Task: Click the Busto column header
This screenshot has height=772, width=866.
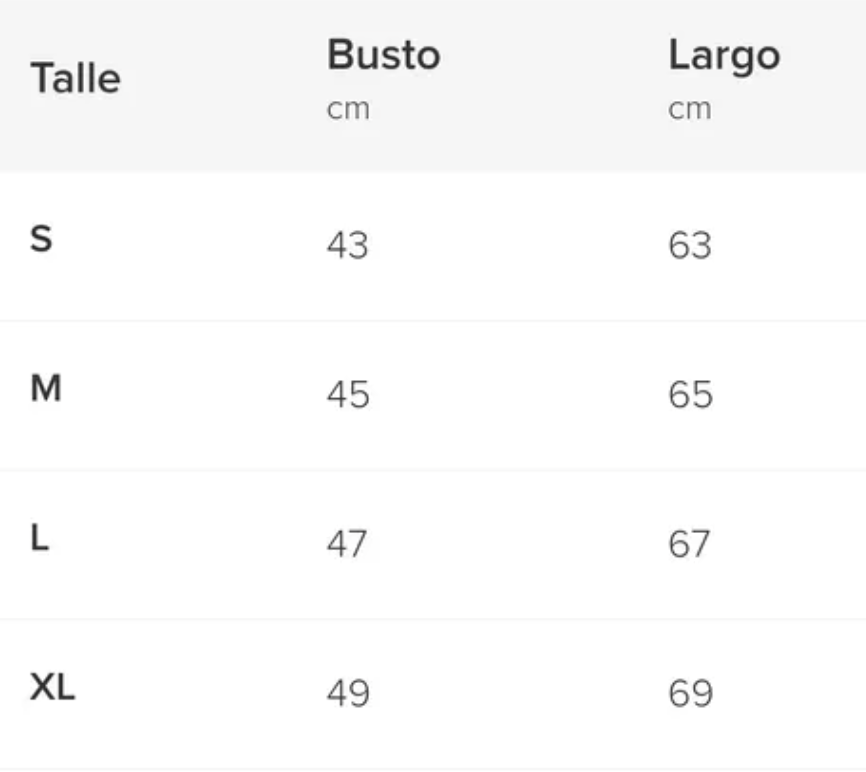Action: tap(384, 55)
